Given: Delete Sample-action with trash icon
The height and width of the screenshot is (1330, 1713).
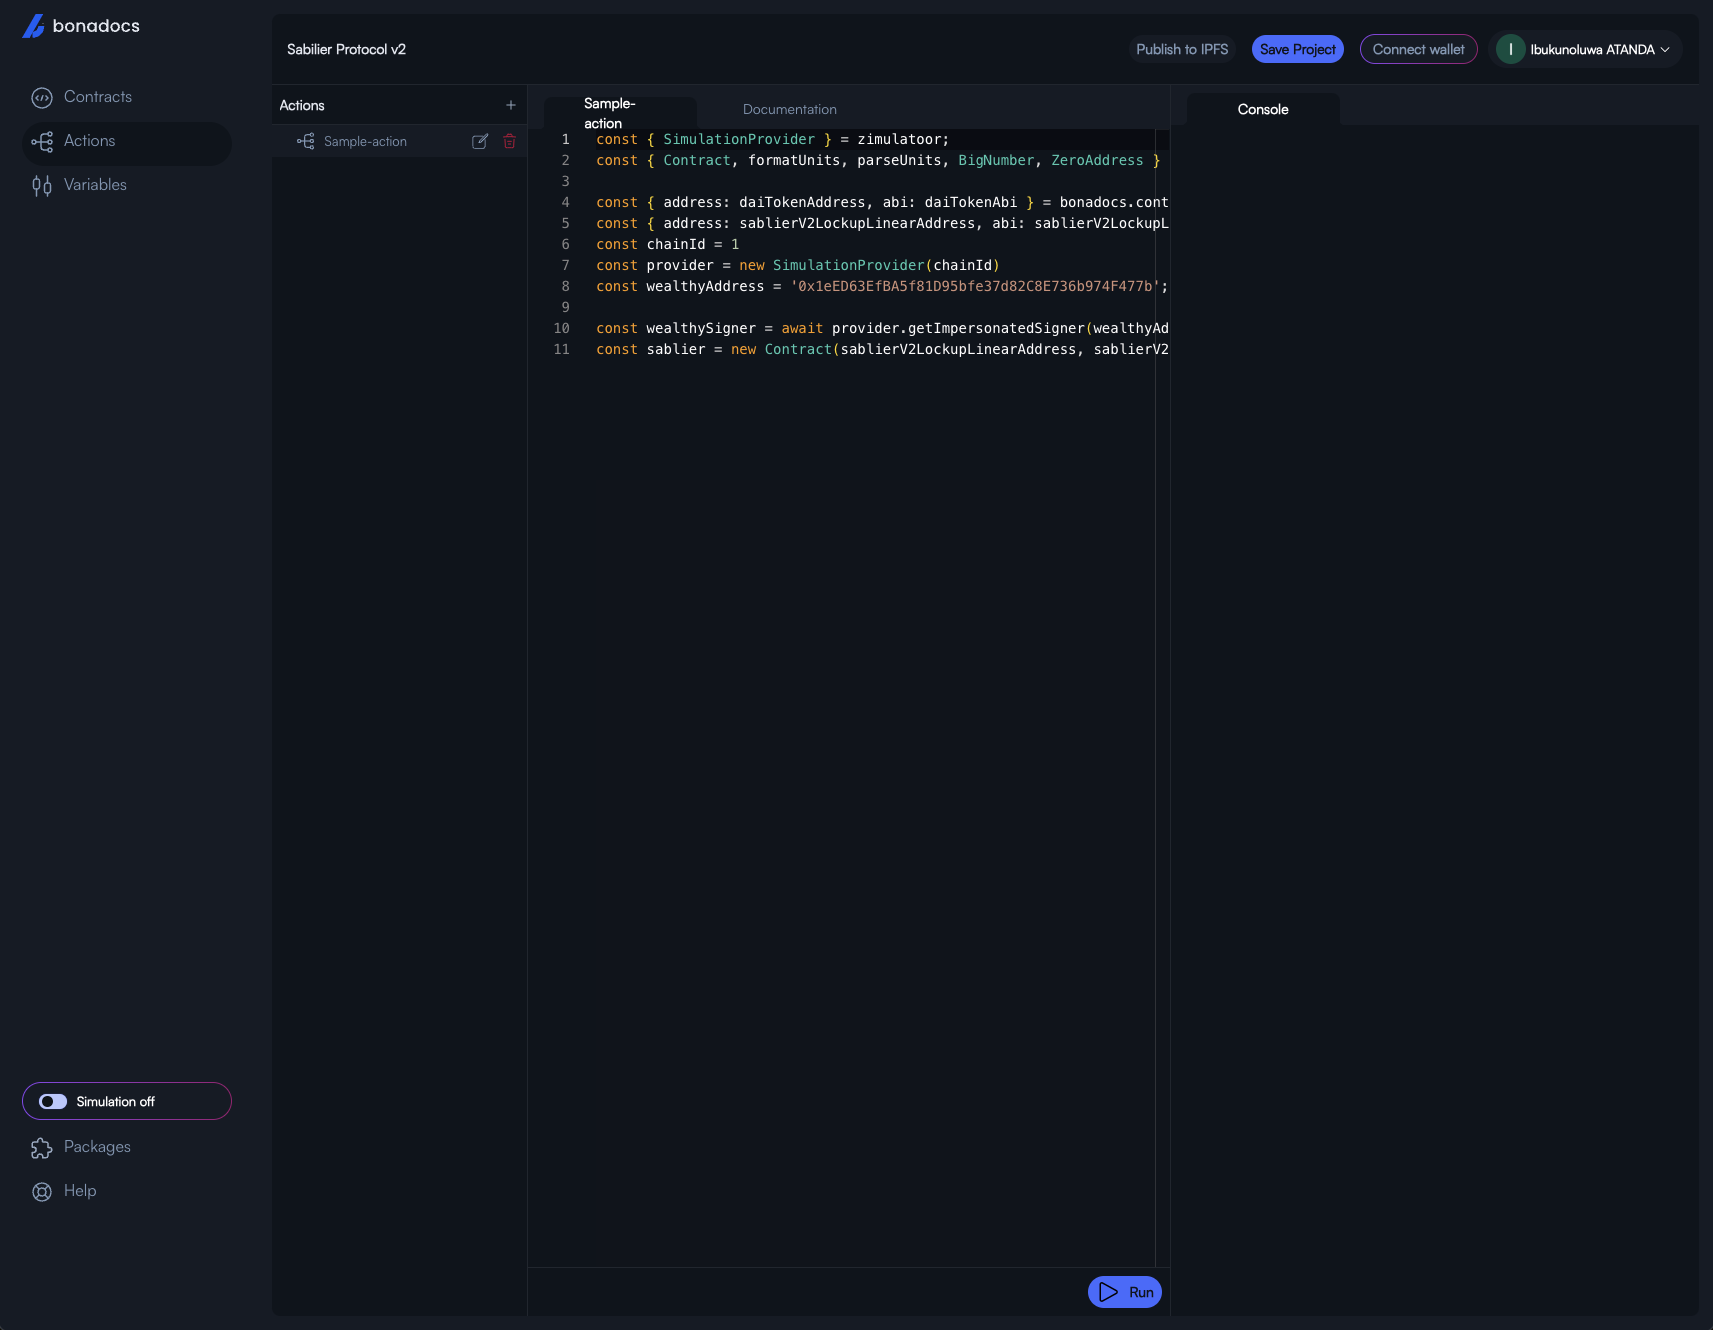Looking at the screenshot, I should point(510,141).
